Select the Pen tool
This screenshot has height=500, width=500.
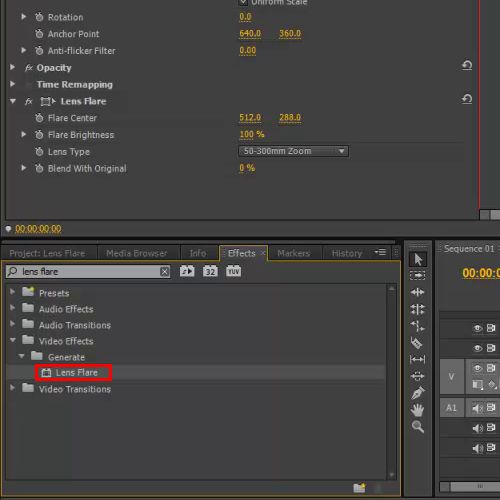417,393
